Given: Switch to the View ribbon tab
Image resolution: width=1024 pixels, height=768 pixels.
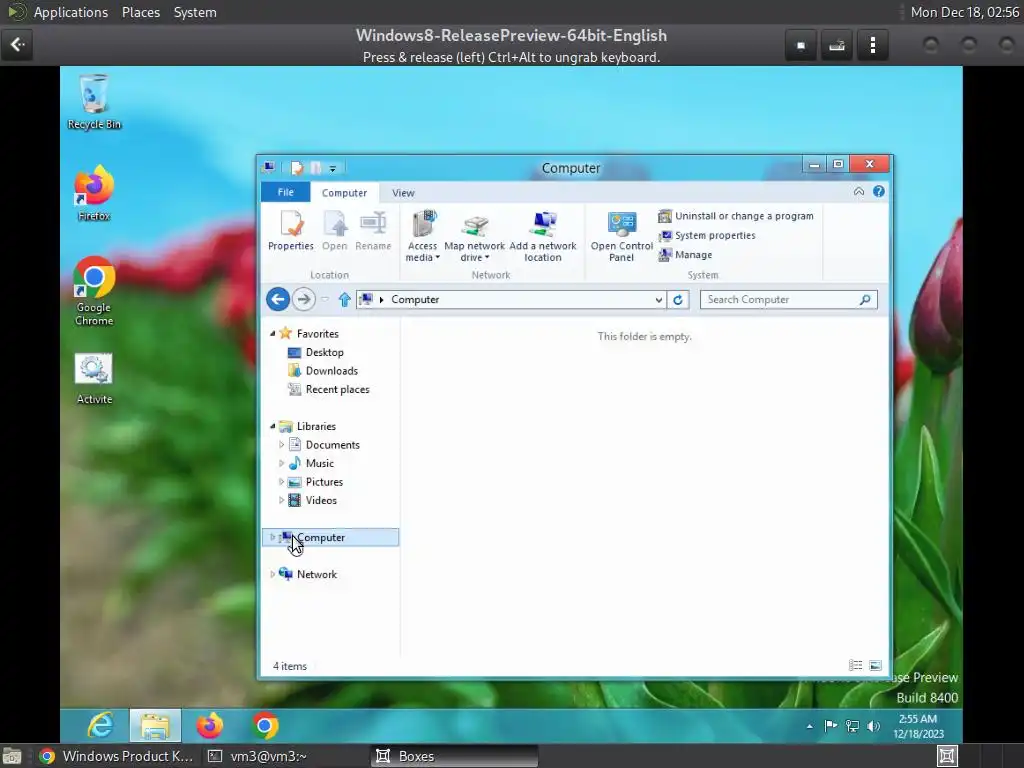Looking at the screenshot, I should click(x=403, y=193).
